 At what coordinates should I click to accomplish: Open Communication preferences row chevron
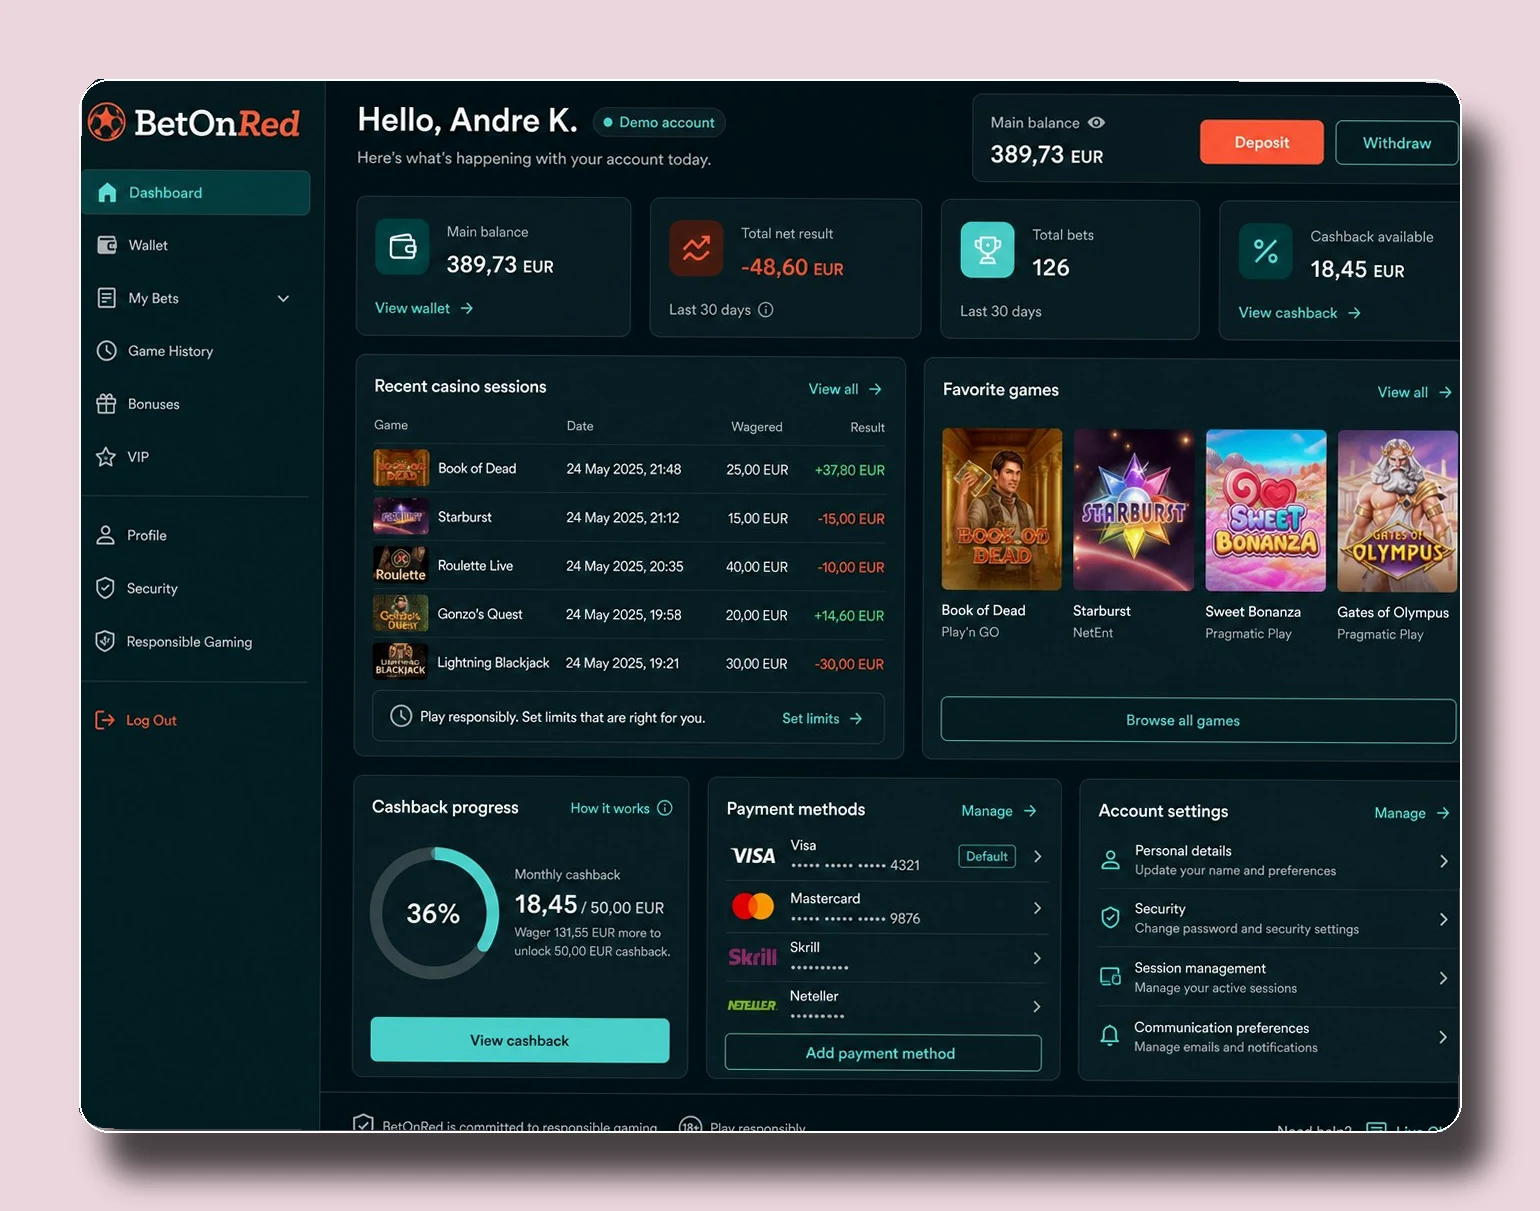click(1443, 1037)
